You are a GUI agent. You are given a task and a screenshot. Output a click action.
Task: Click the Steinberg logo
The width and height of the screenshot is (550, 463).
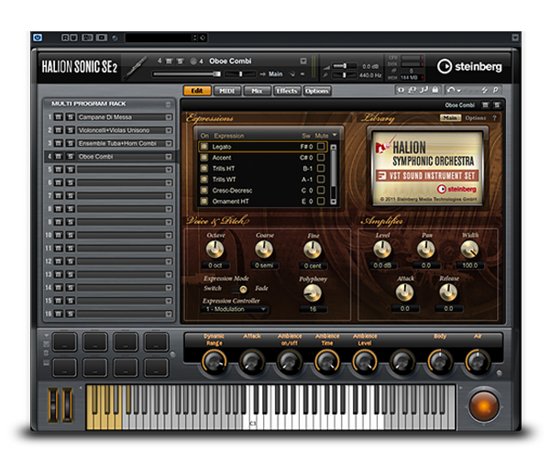470,66
